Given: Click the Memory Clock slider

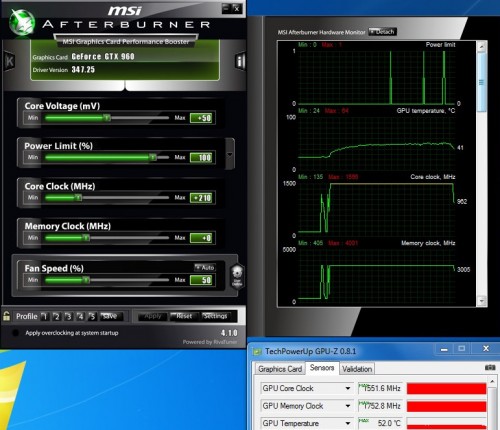Looking at the screenshot, I should click(x=107, y=238).
